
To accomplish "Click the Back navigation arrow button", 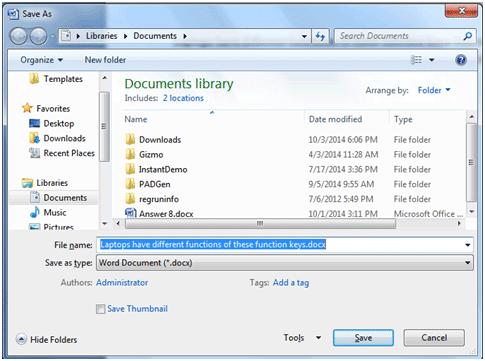I will point(18,36).
